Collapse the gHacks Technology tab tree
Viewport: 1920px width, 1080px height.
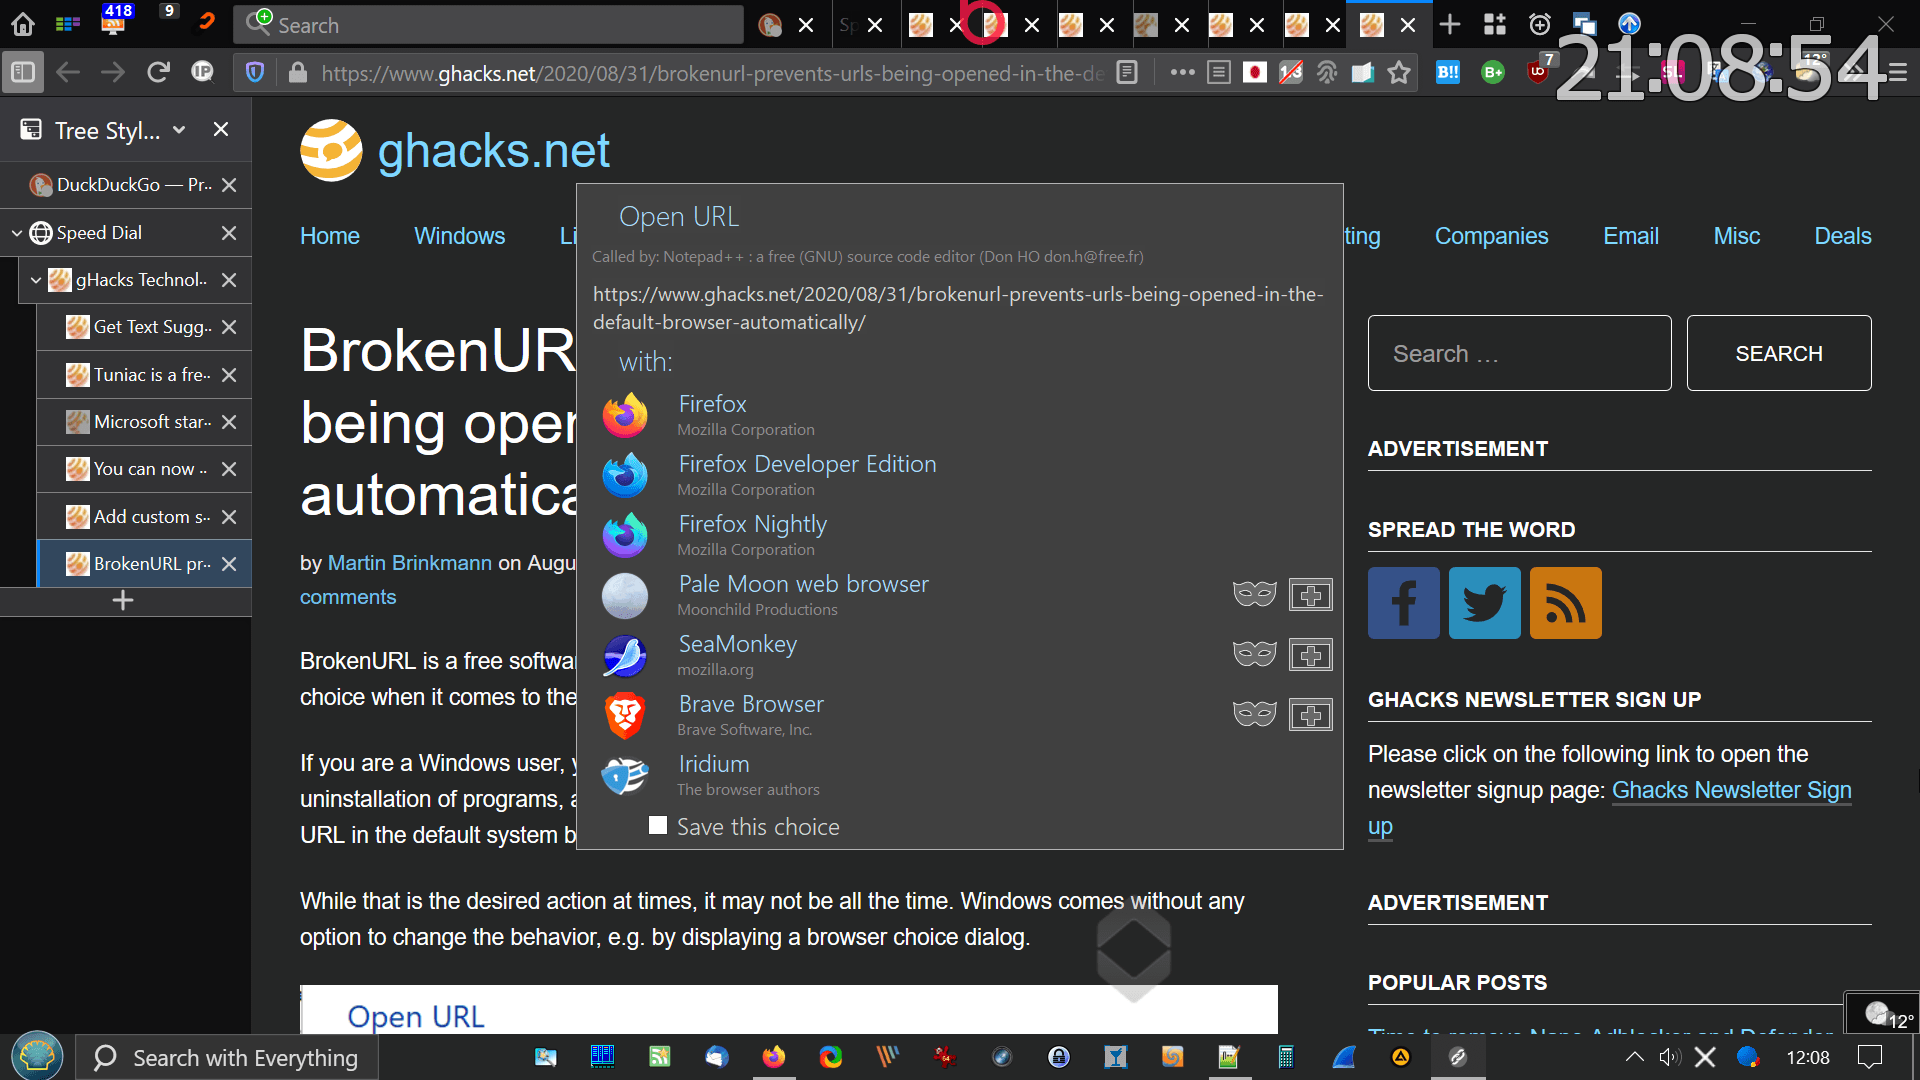35,280
